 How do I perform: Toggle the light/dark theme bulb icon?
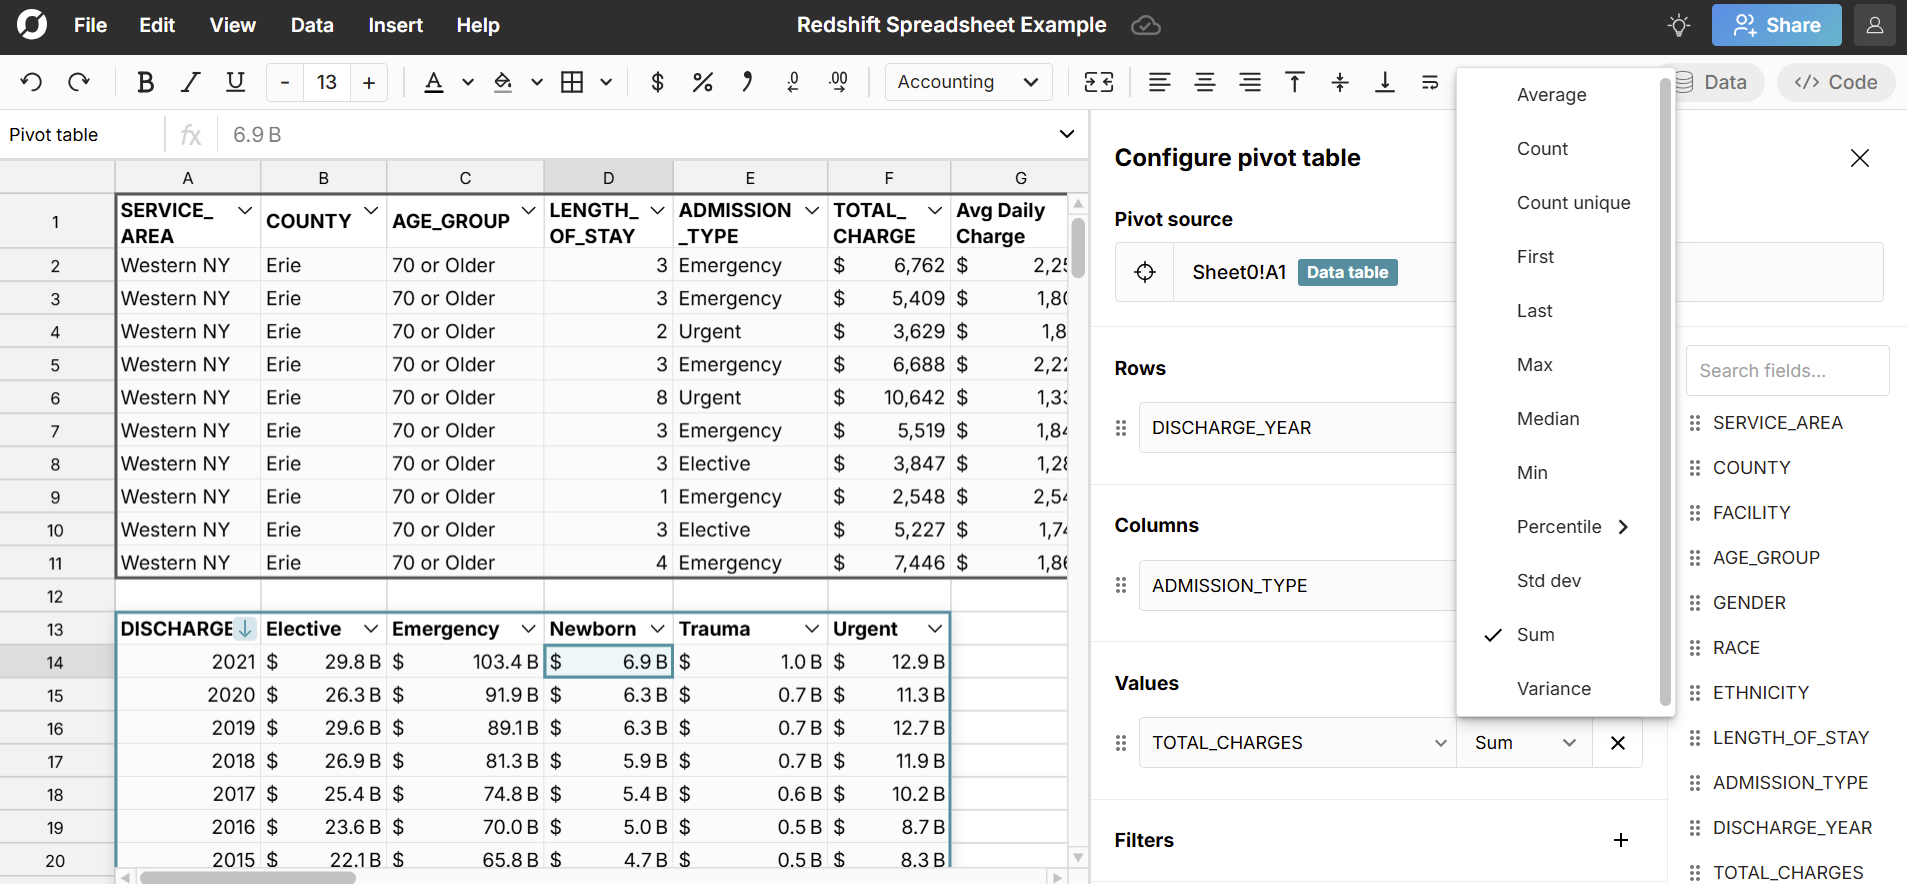pos(1679,25)
